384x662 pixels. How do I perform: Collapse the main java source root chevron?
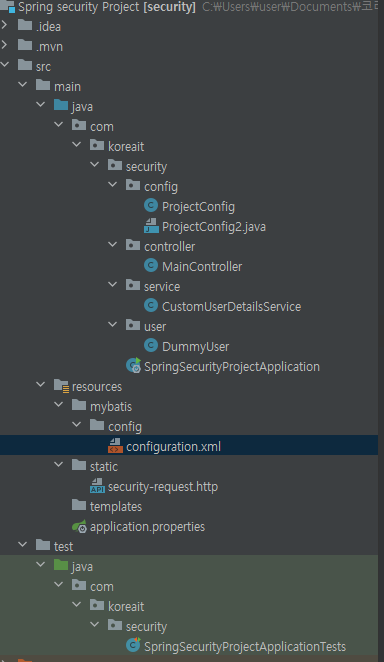tap(41, 105)
